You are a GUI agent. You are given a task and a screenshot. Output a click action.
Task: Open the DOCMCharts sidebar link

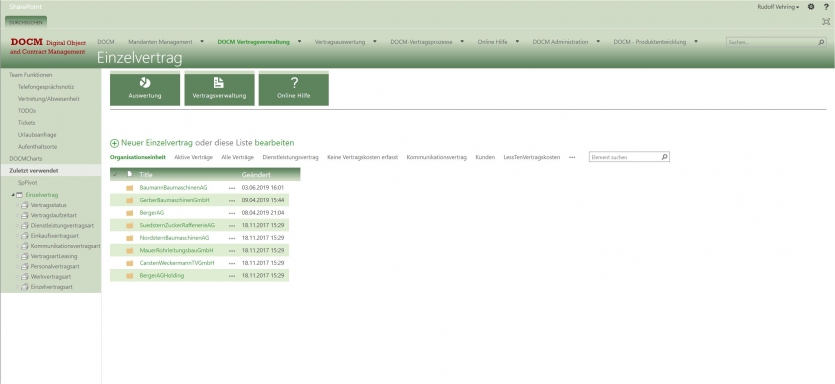(x=26, y=159)
